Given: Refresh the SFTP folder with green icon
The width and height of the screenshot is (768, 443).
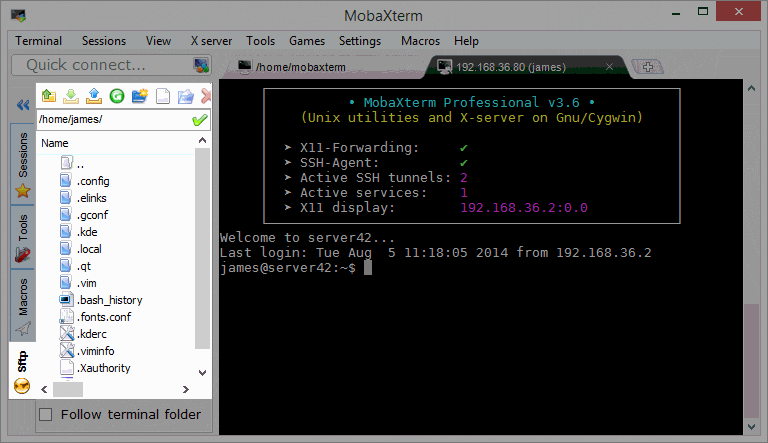Looking at the screenshot, I should coord(117,96).
